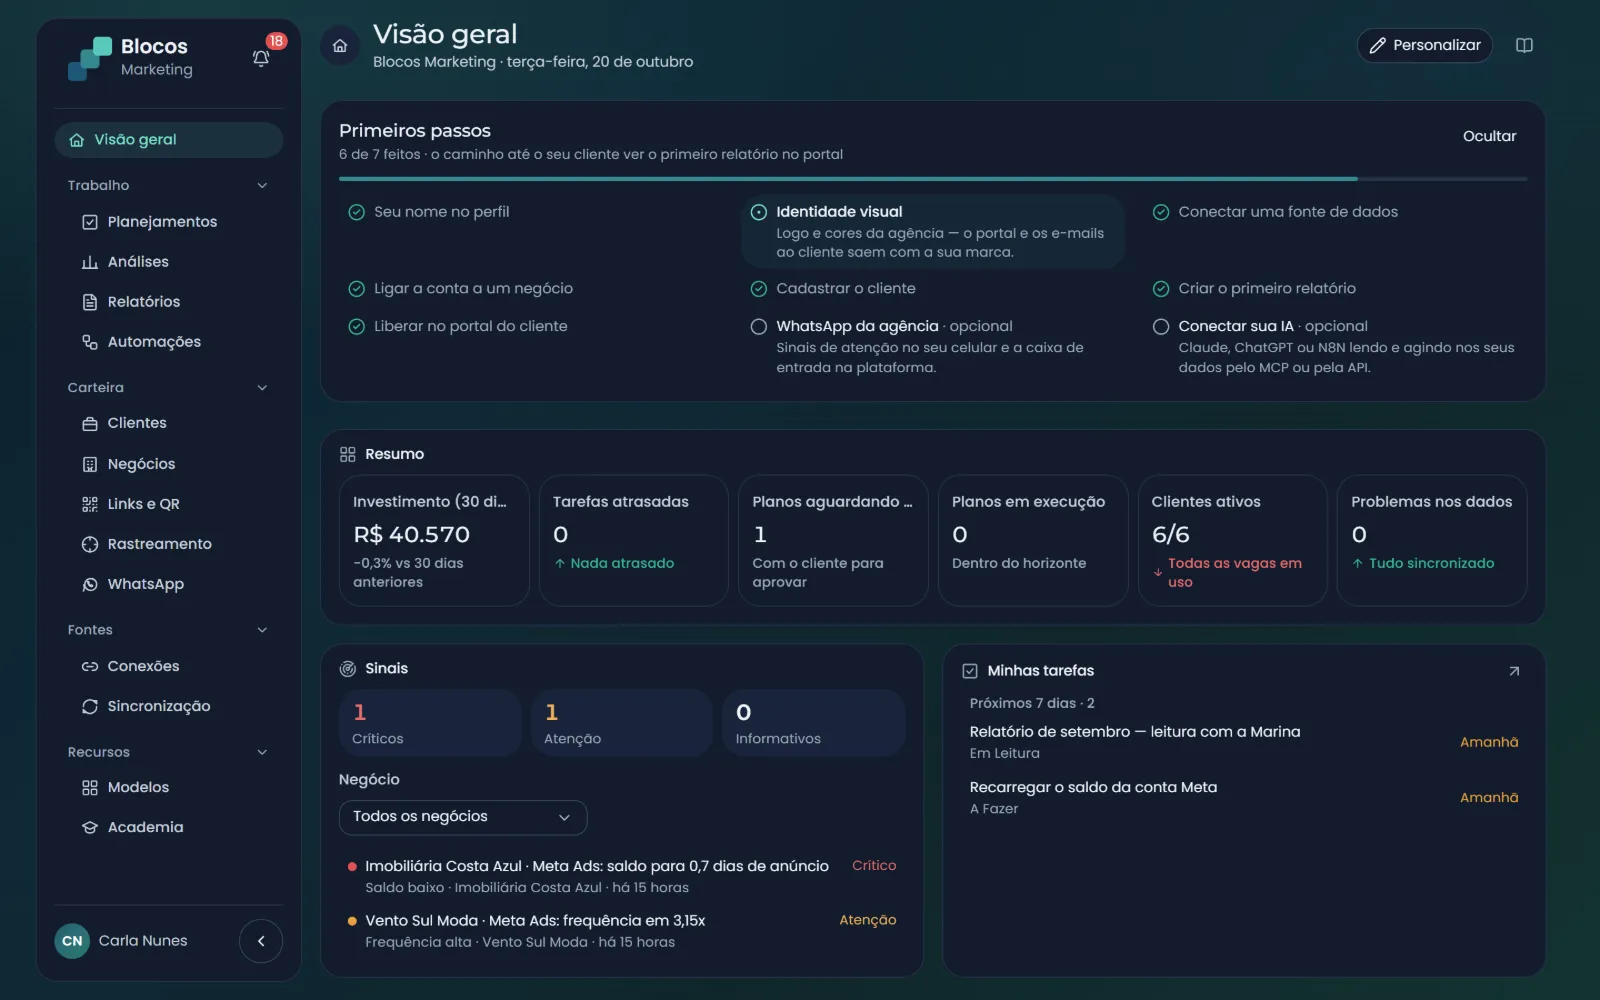Go to Análises in the sidebar
1600x1000 pixels.
coord(168,262)
